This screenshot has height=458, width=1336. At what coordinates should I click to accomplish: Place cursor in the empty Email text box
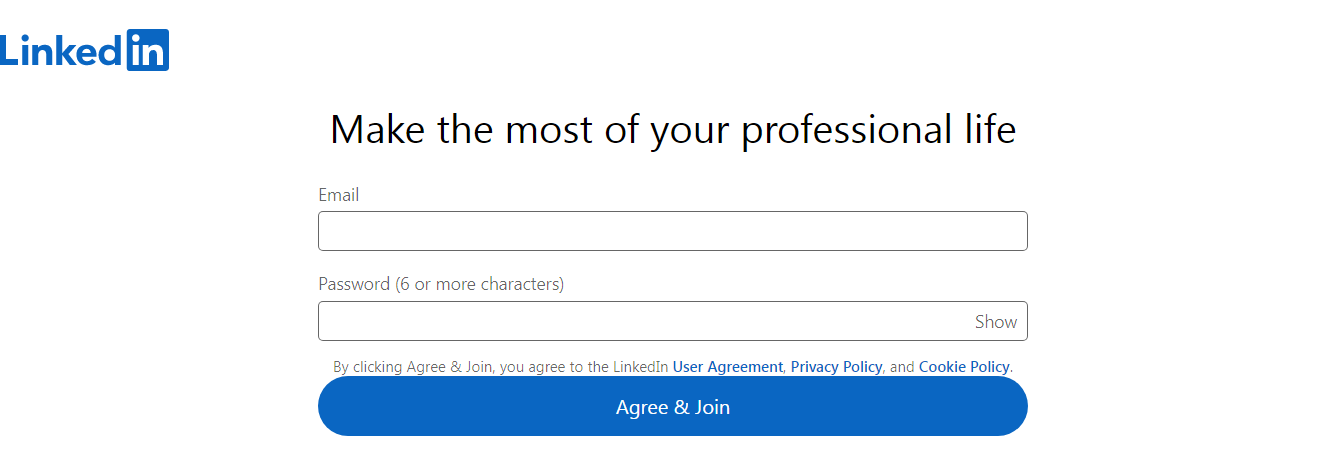(673, 231)
